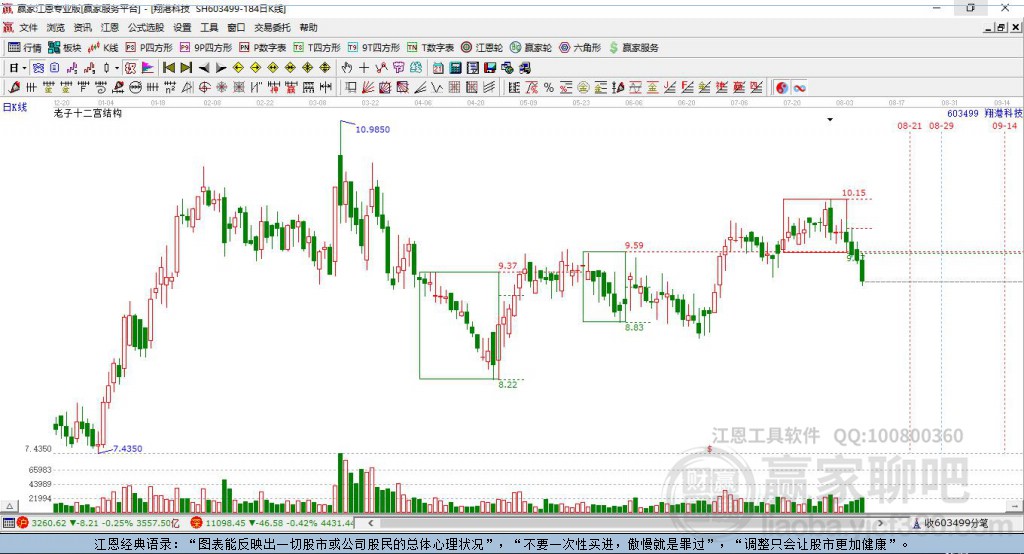Click the first yellow diamond arrow icon
Viewport: 1024px width, 554px height.
pyautogui.click(x=238, y=68)
